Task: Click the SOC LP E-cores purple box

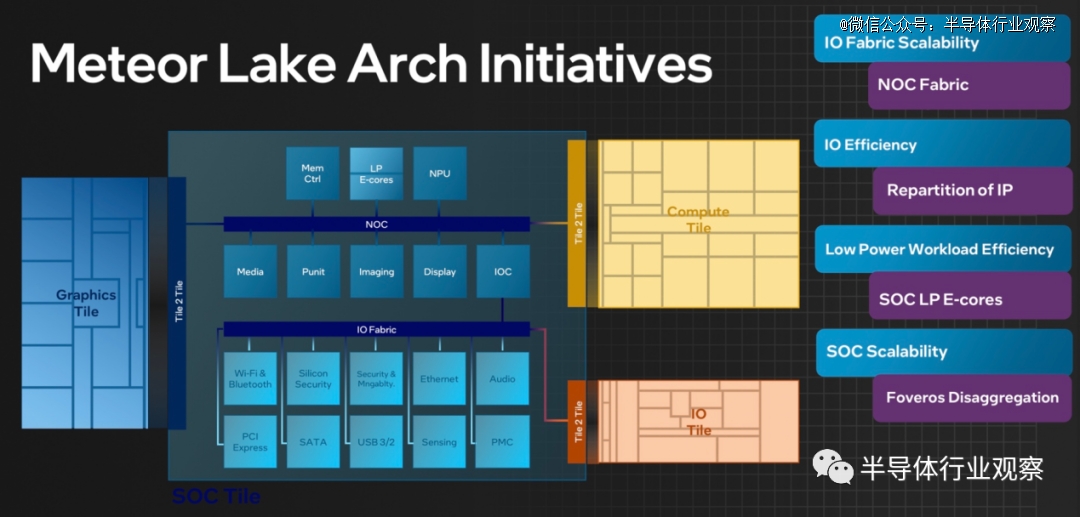Action: (x=970, y=296)
